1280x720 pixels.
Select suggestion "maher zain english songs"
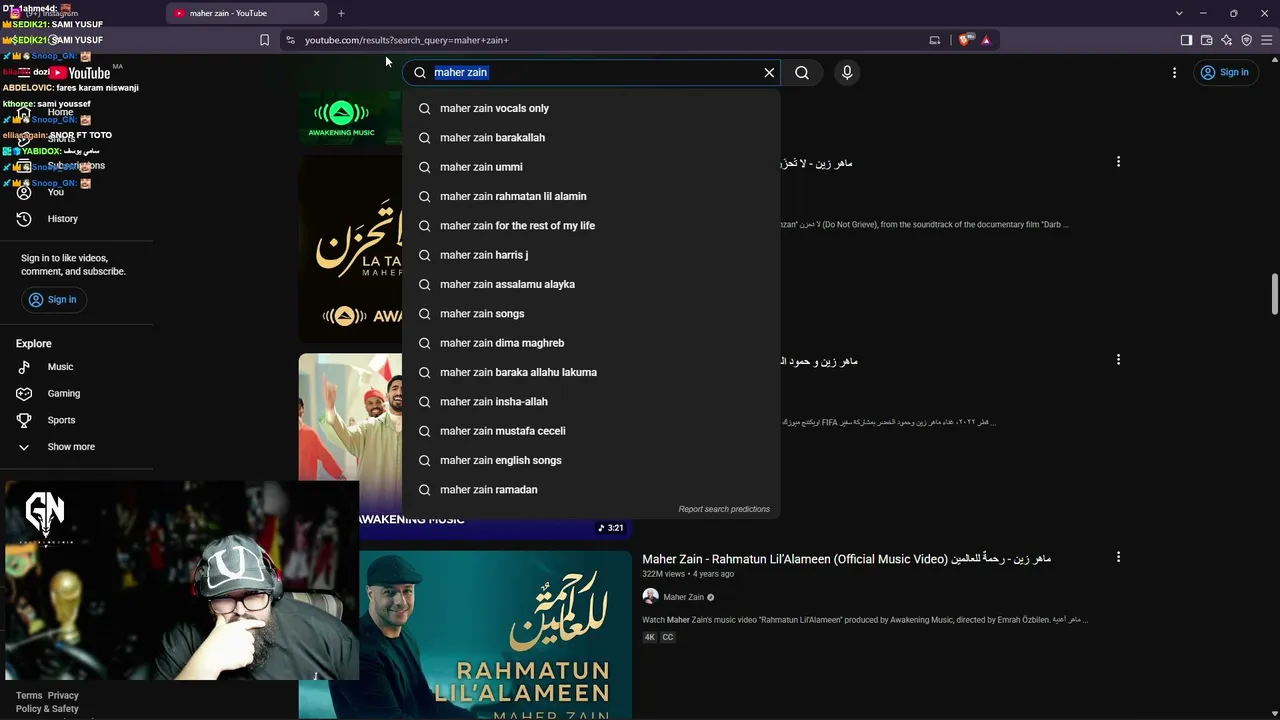click(x=591, y=460)
